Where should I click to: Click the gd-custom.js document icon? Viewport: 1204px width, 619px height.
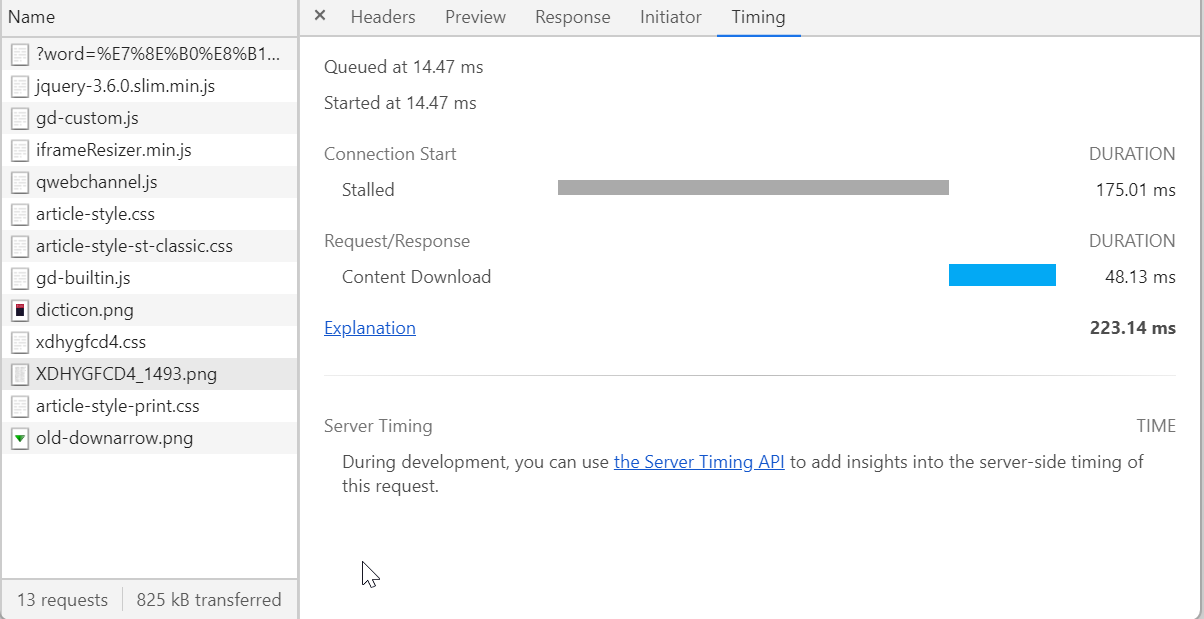tap(20, 118)
